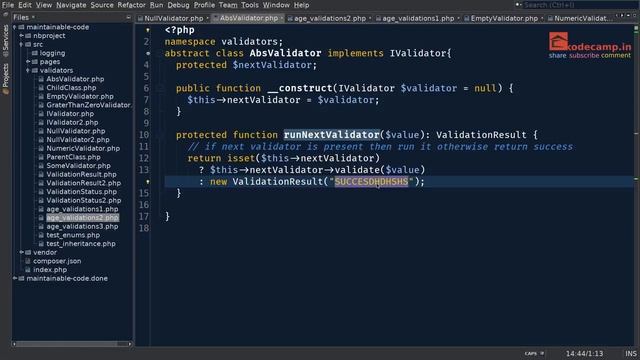Screen dimensions: 640x360
Task: Switch to EmptyValidator.php editor tab
Action: (x=504, y=18)
